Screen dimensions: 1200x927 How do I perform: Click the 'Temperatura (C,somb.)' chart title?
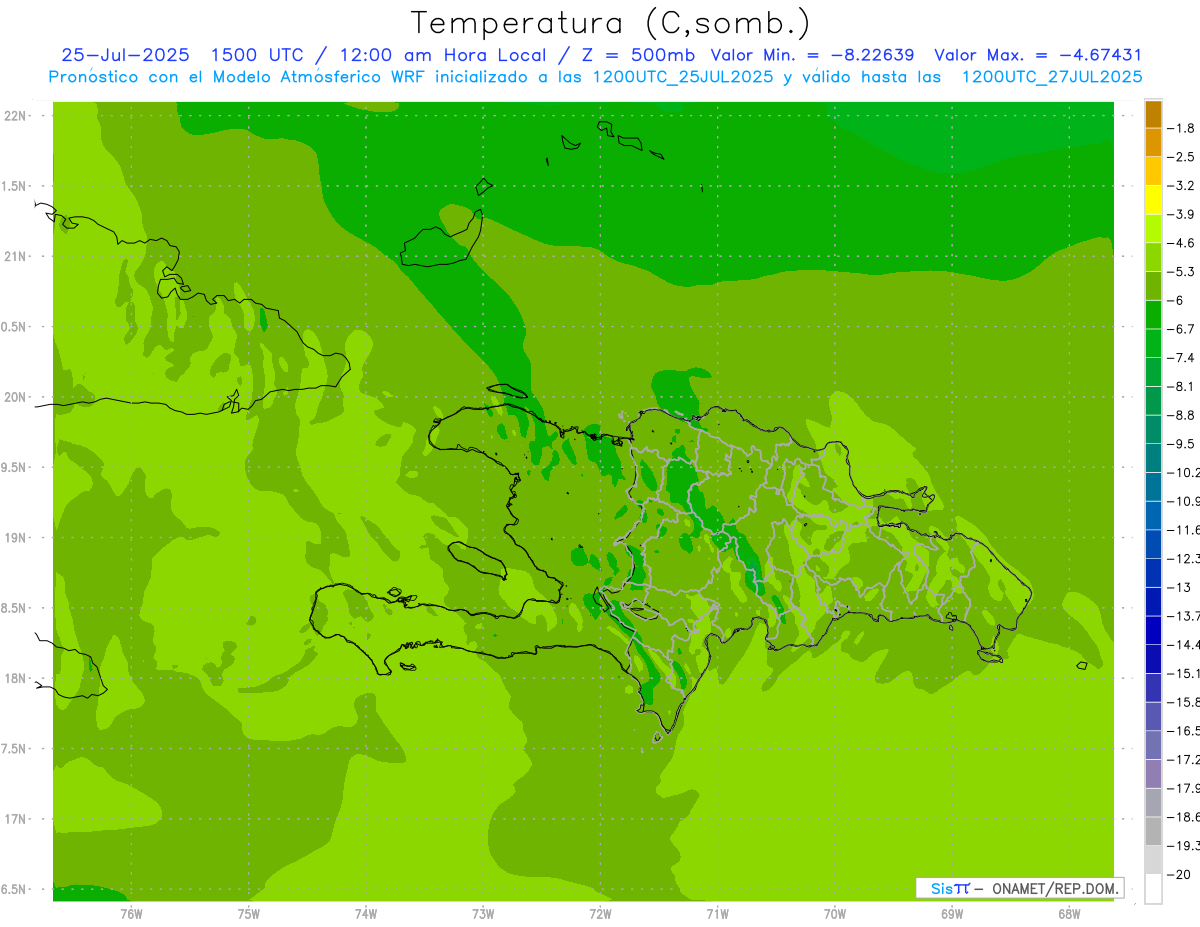tap(610, 23)
